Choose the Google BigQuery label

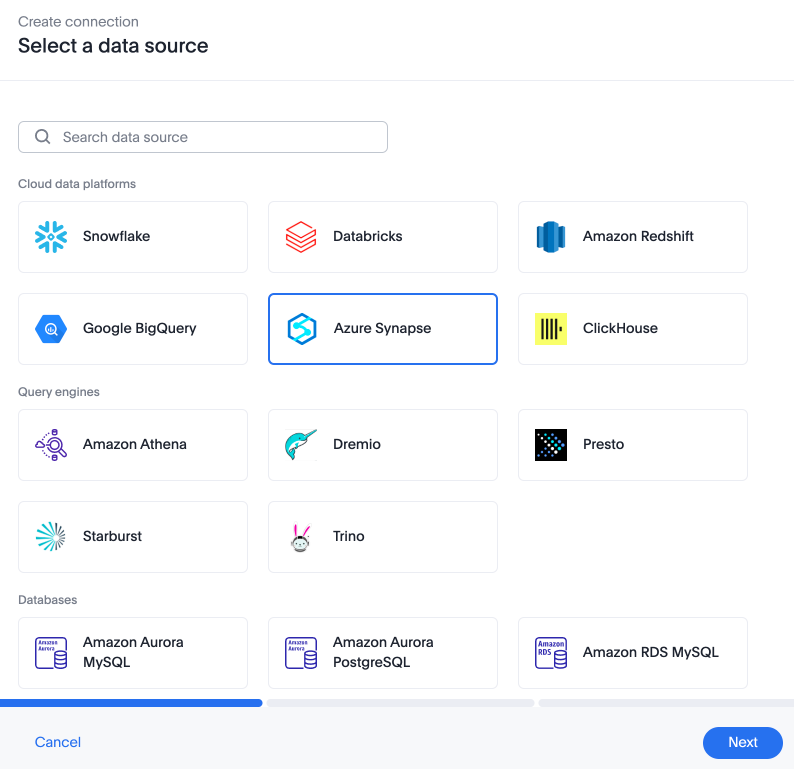[140, 329]
